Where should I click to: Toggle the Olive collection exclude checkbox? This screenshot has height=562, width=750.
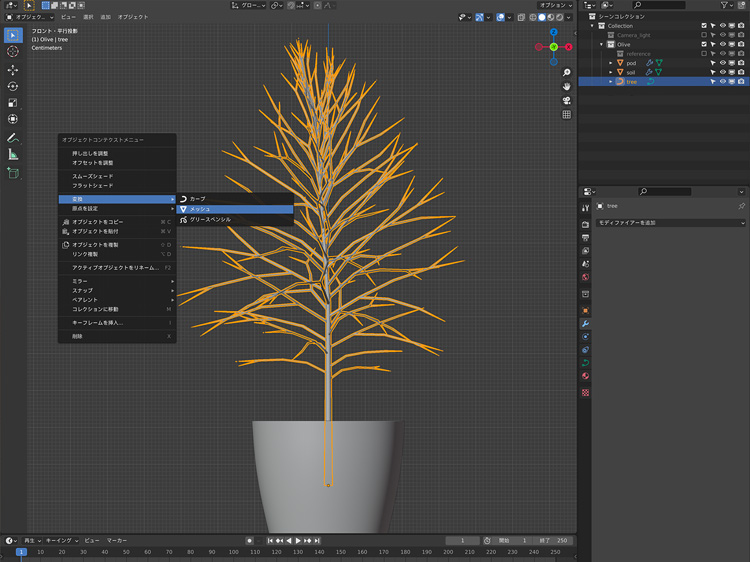tap(704, 44)
